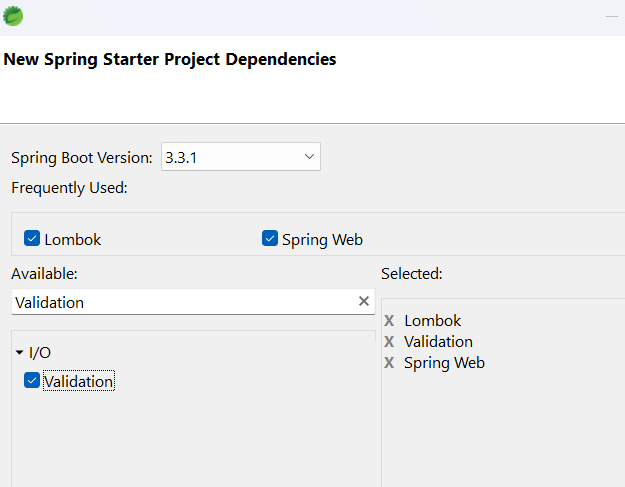The width and height of the screenshot is (625, 487).
Task: Click the Lombok label in Frequently Used
Action: tap(73, 240)
